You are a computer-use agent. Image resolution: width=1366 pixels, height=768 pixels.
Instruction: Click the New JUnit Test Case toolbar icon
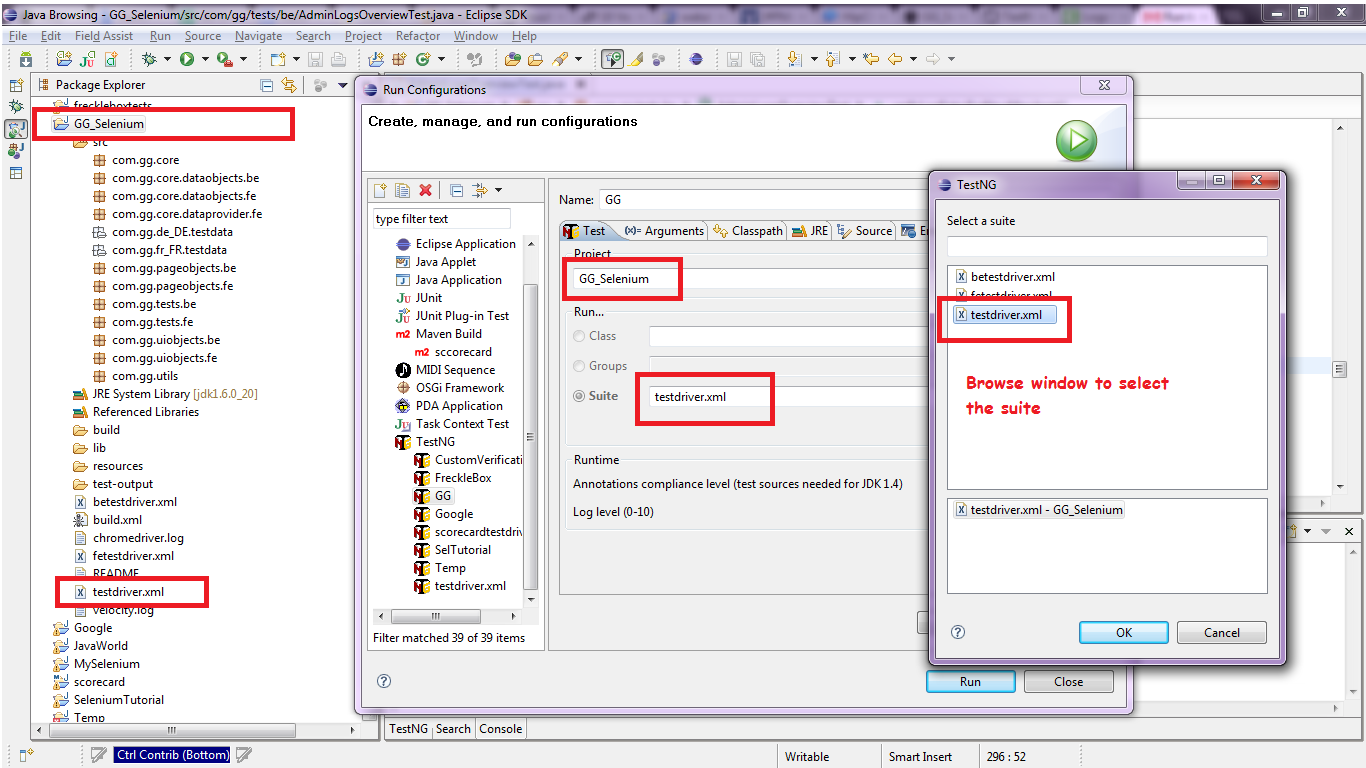[x=86, y=60]
